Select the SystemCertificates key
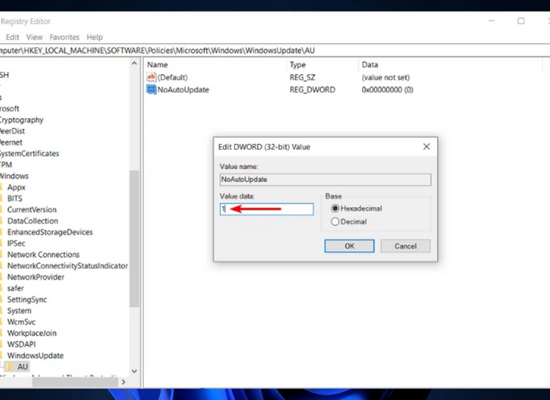 click(29, 154)
